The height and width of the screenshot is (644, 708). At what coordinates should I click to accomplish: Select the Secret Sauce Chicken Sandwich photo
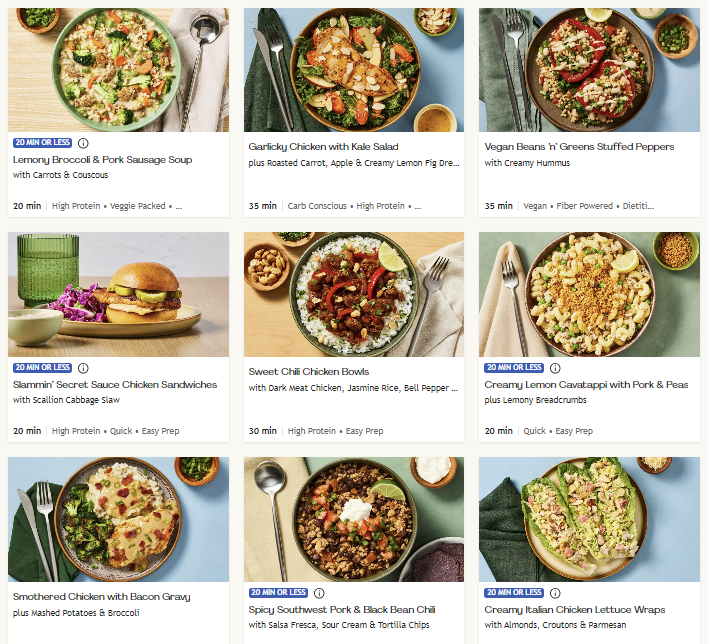pyautogui.click(x=118, y=295)
